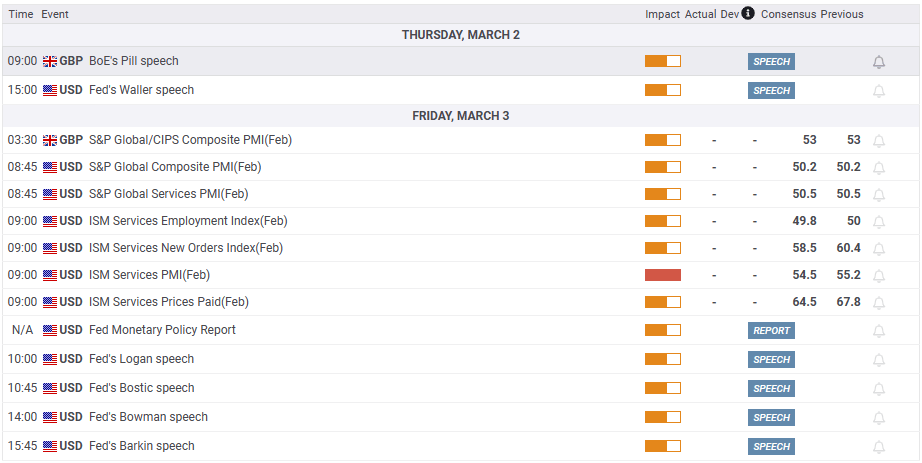
Task: Click the Time column header
Action: coord(20,14)
